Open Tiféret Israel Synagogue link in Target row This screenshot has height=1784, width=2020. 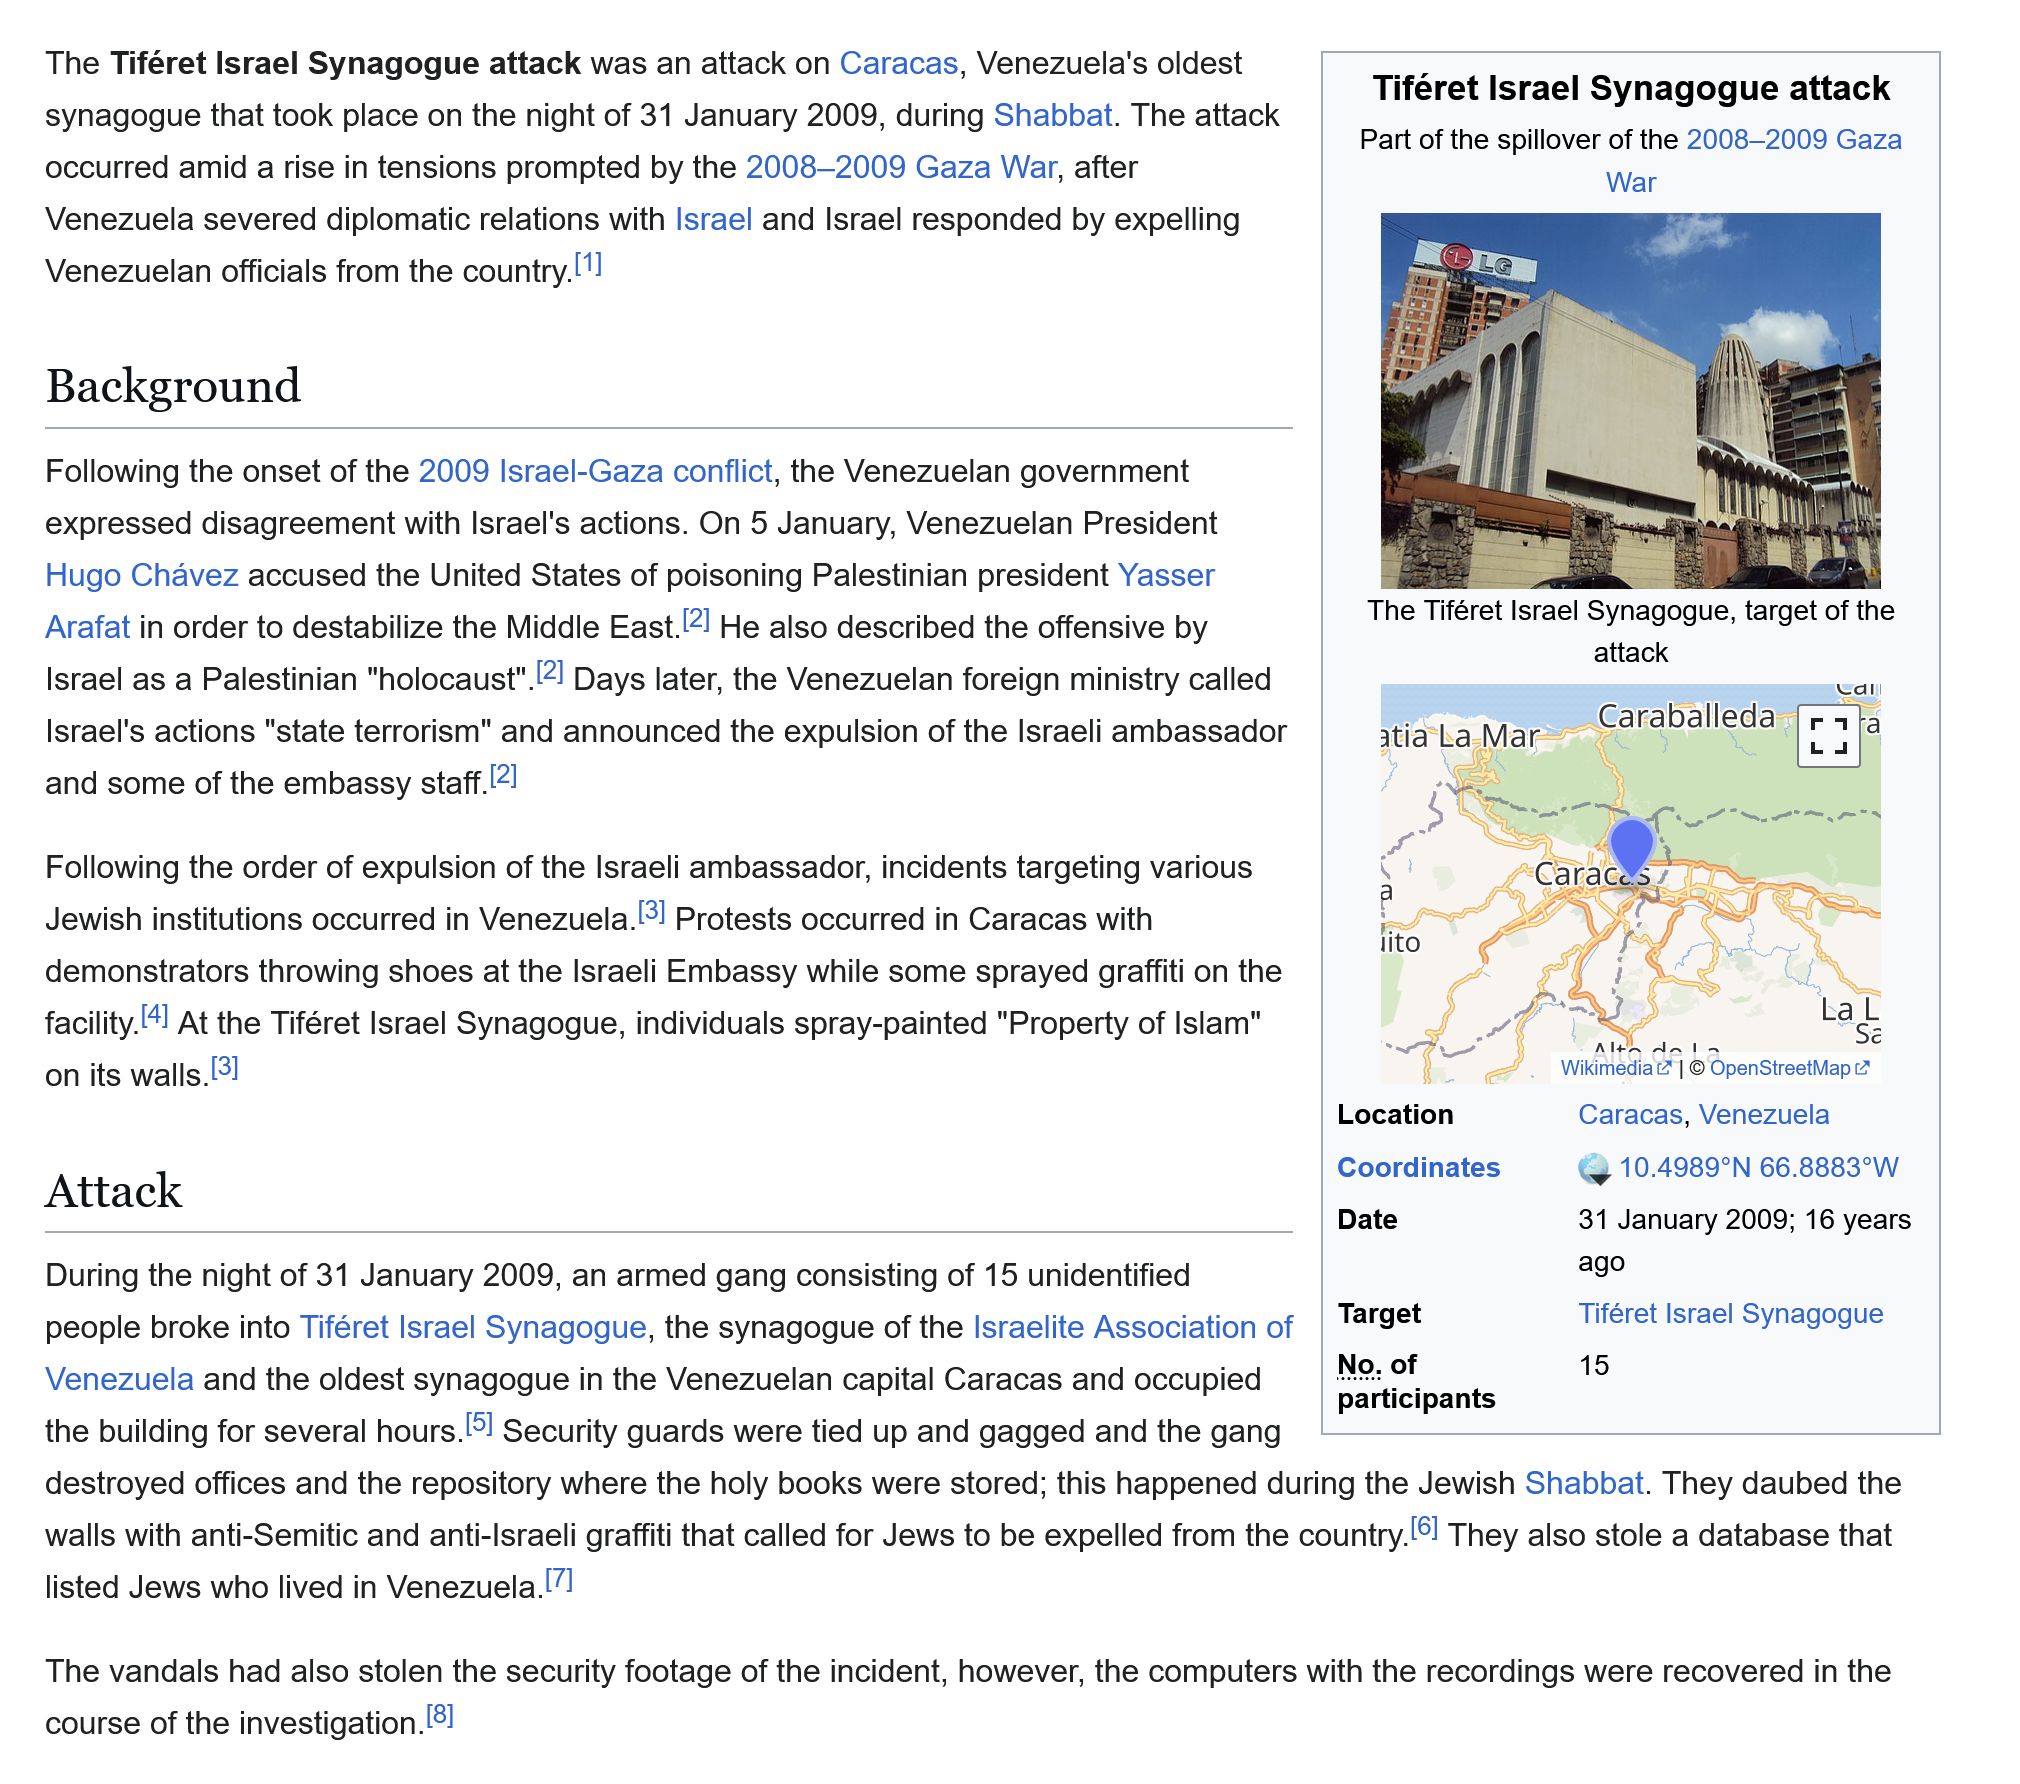[x=1730, y=1313]
